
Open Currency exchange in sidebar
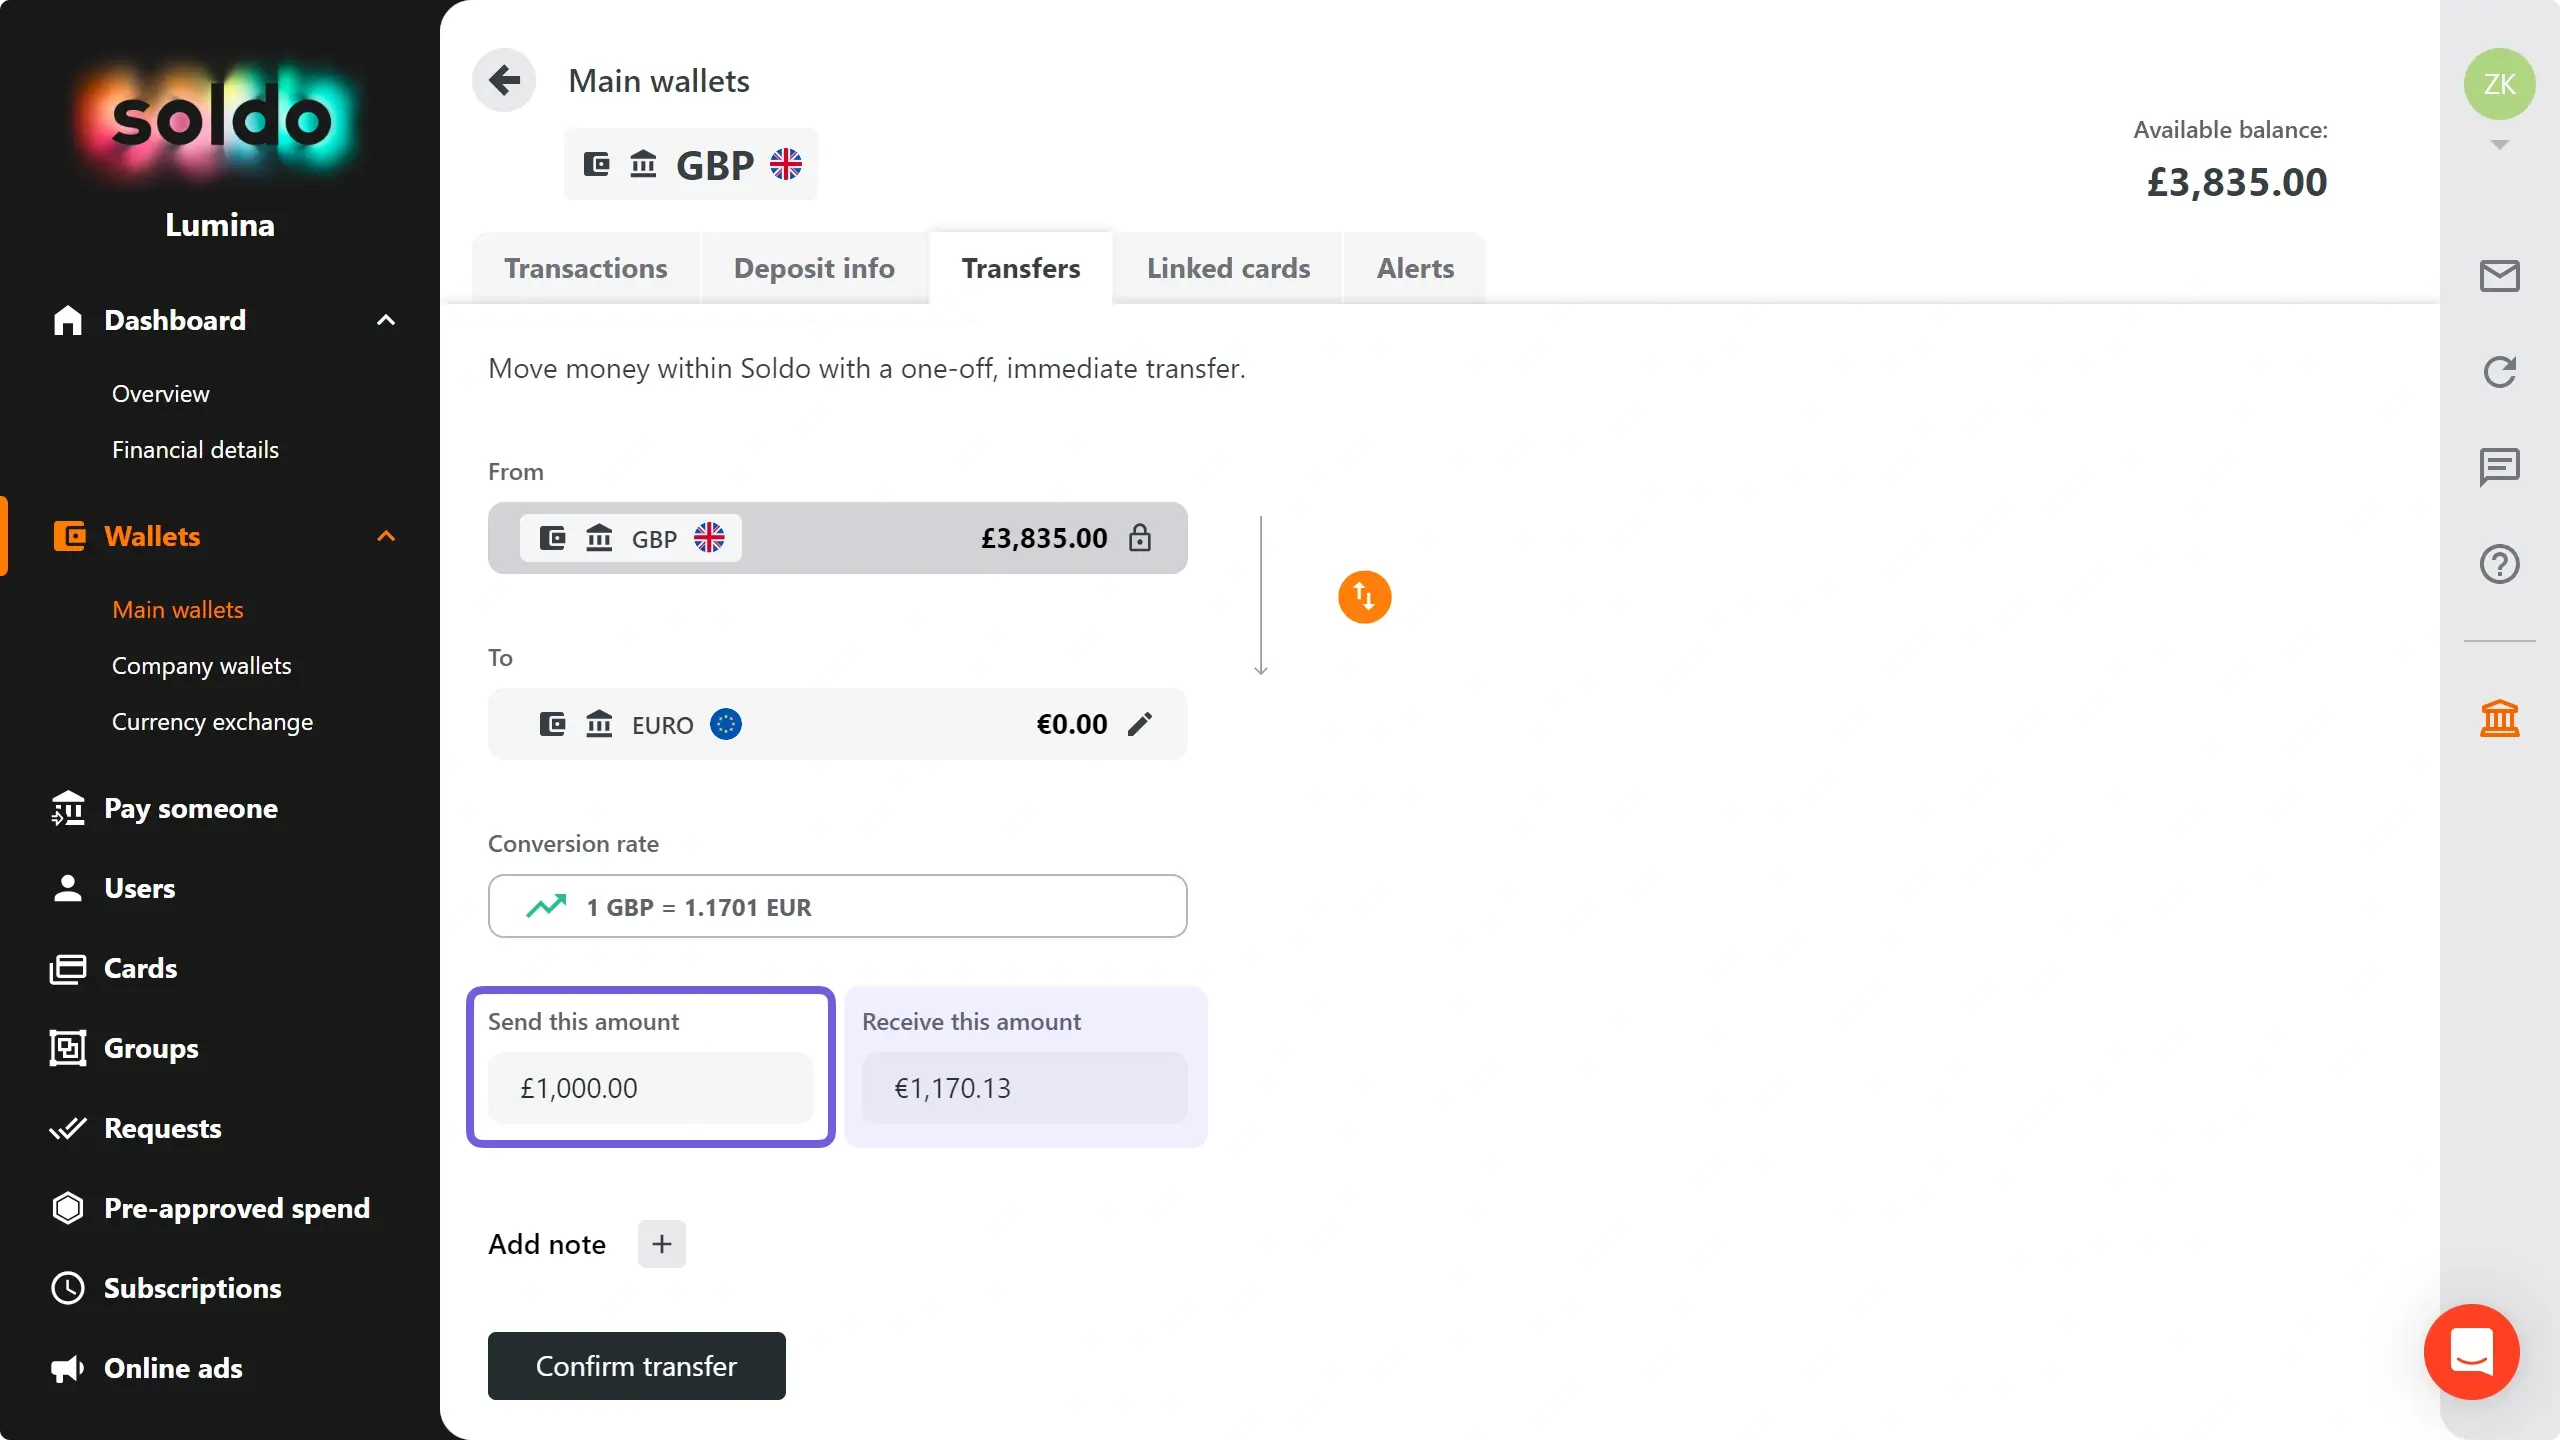212,722
